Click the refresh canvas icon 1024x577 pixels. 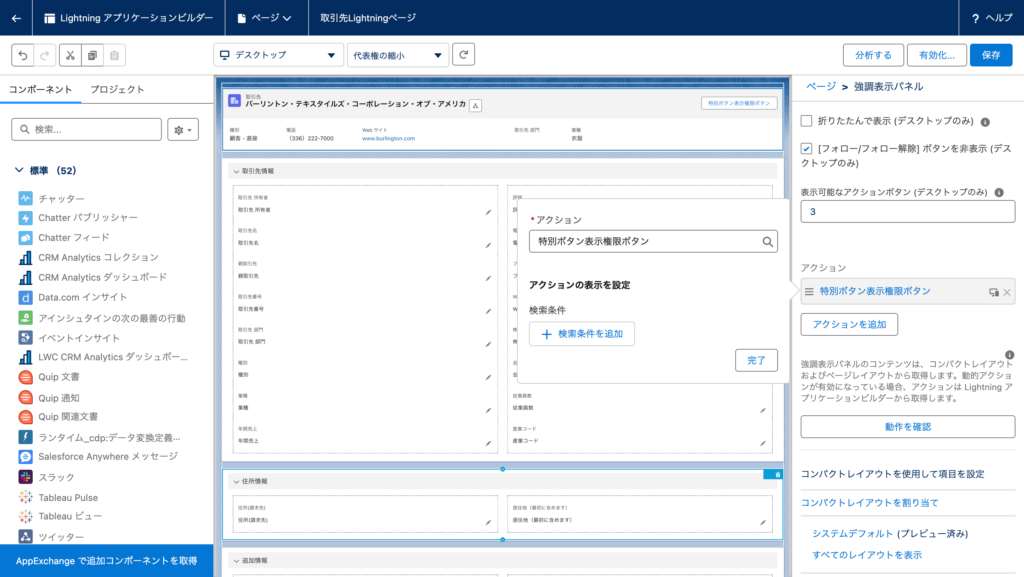464,55
